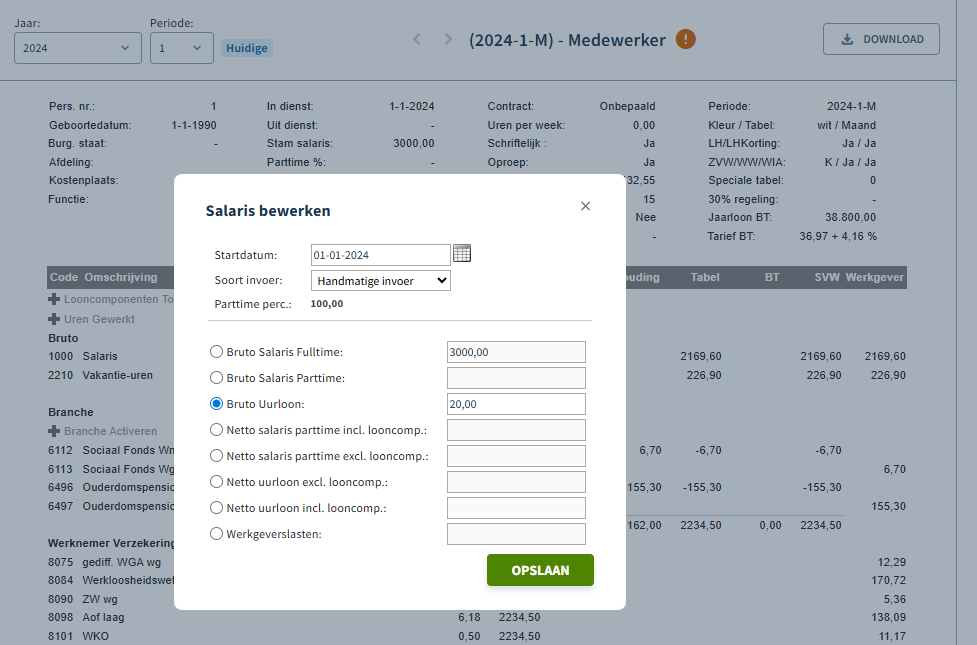Click the 8101 WKO row

(477, 636)
